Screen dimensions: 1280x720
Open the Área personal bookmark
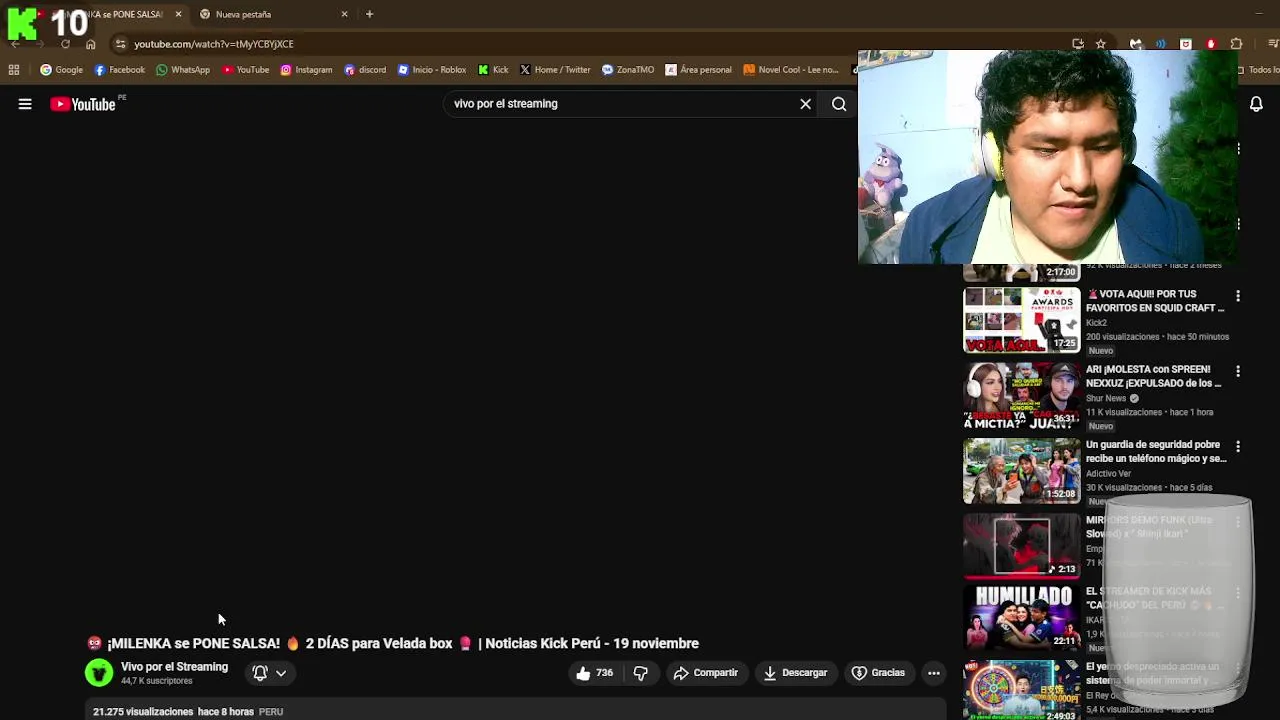(698, 70)
